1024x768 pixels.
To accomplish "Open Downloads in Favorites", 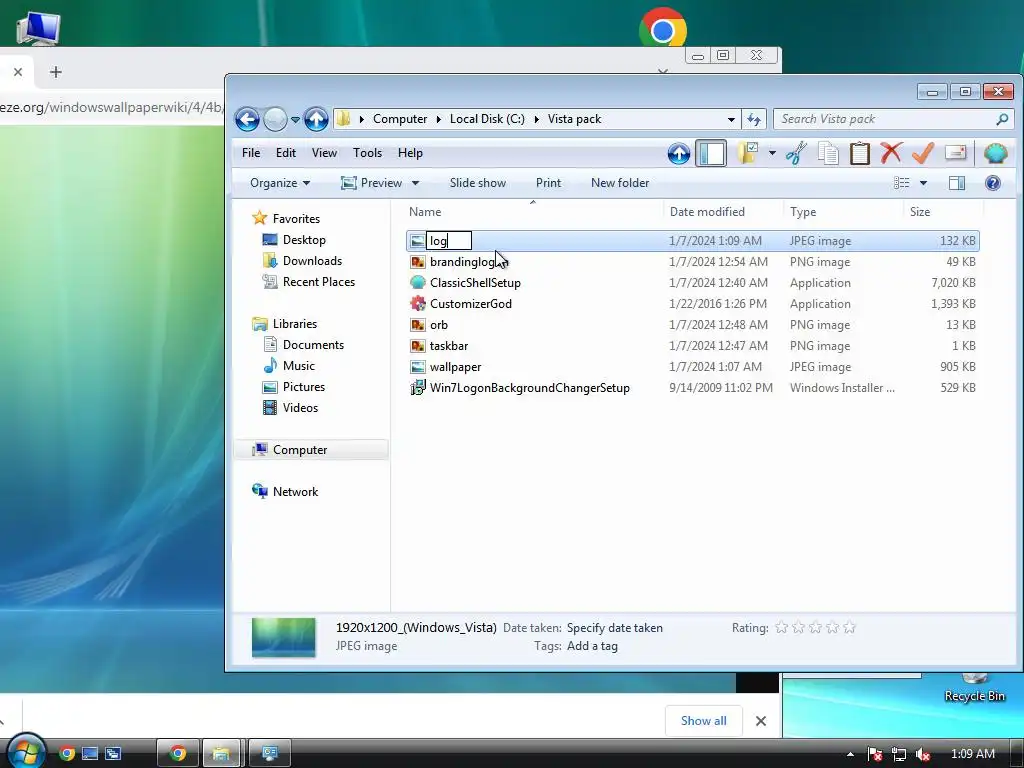I will pos(312,261).
